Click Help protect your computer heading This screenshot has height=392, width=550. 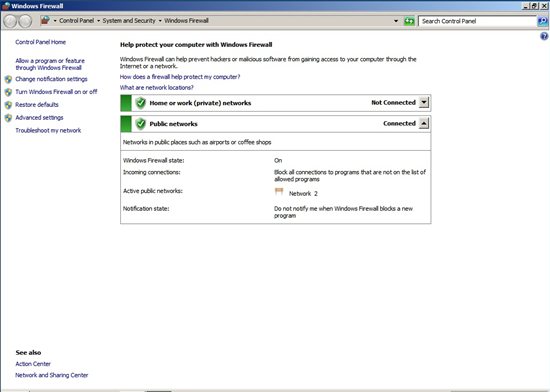click(x=196, y=45)
